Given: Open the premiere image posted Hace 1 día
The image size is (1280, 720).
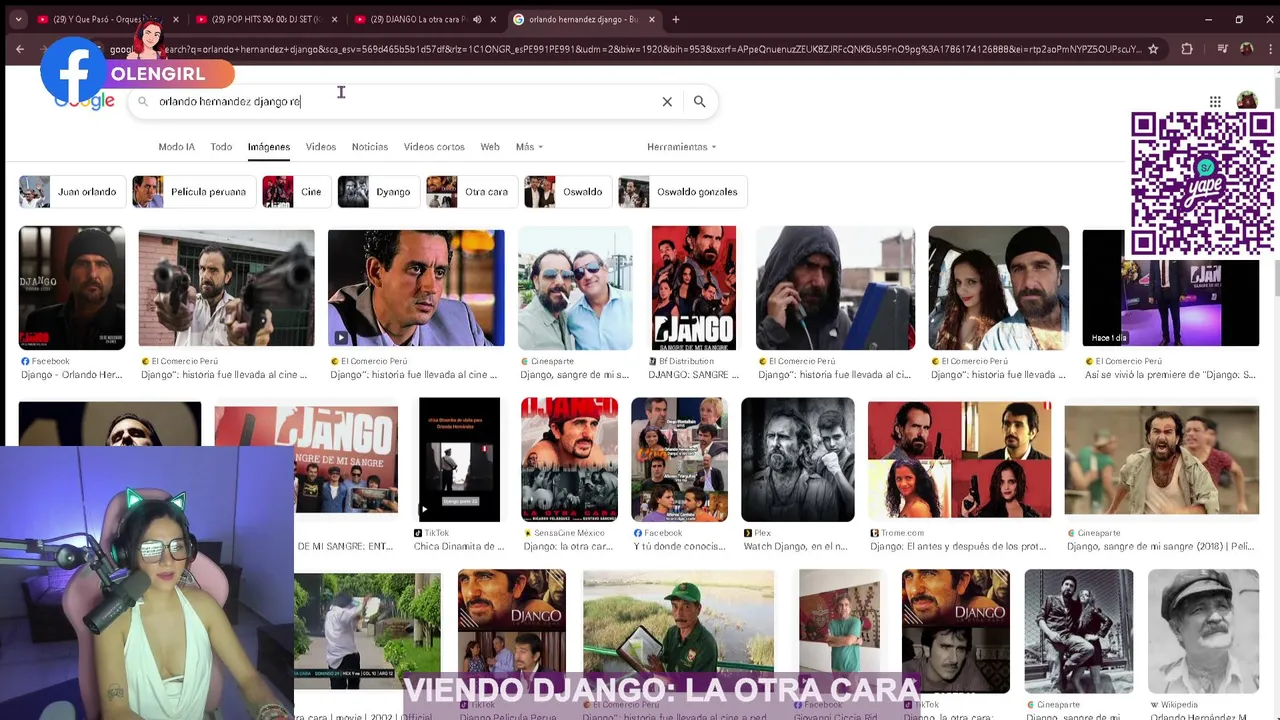Looking at the screenshot, I should pyautogui.click(x=1171, y=288).
